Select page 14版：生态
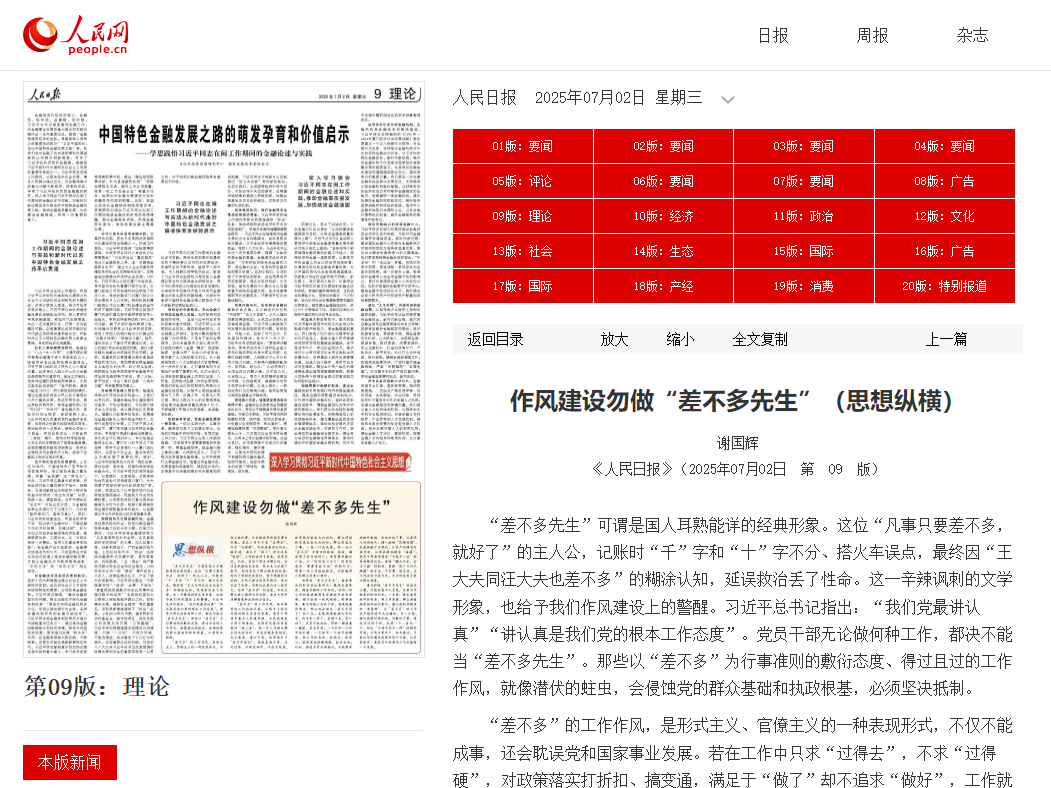Screen dimensions: 1051x788 [x=664, y=251]
